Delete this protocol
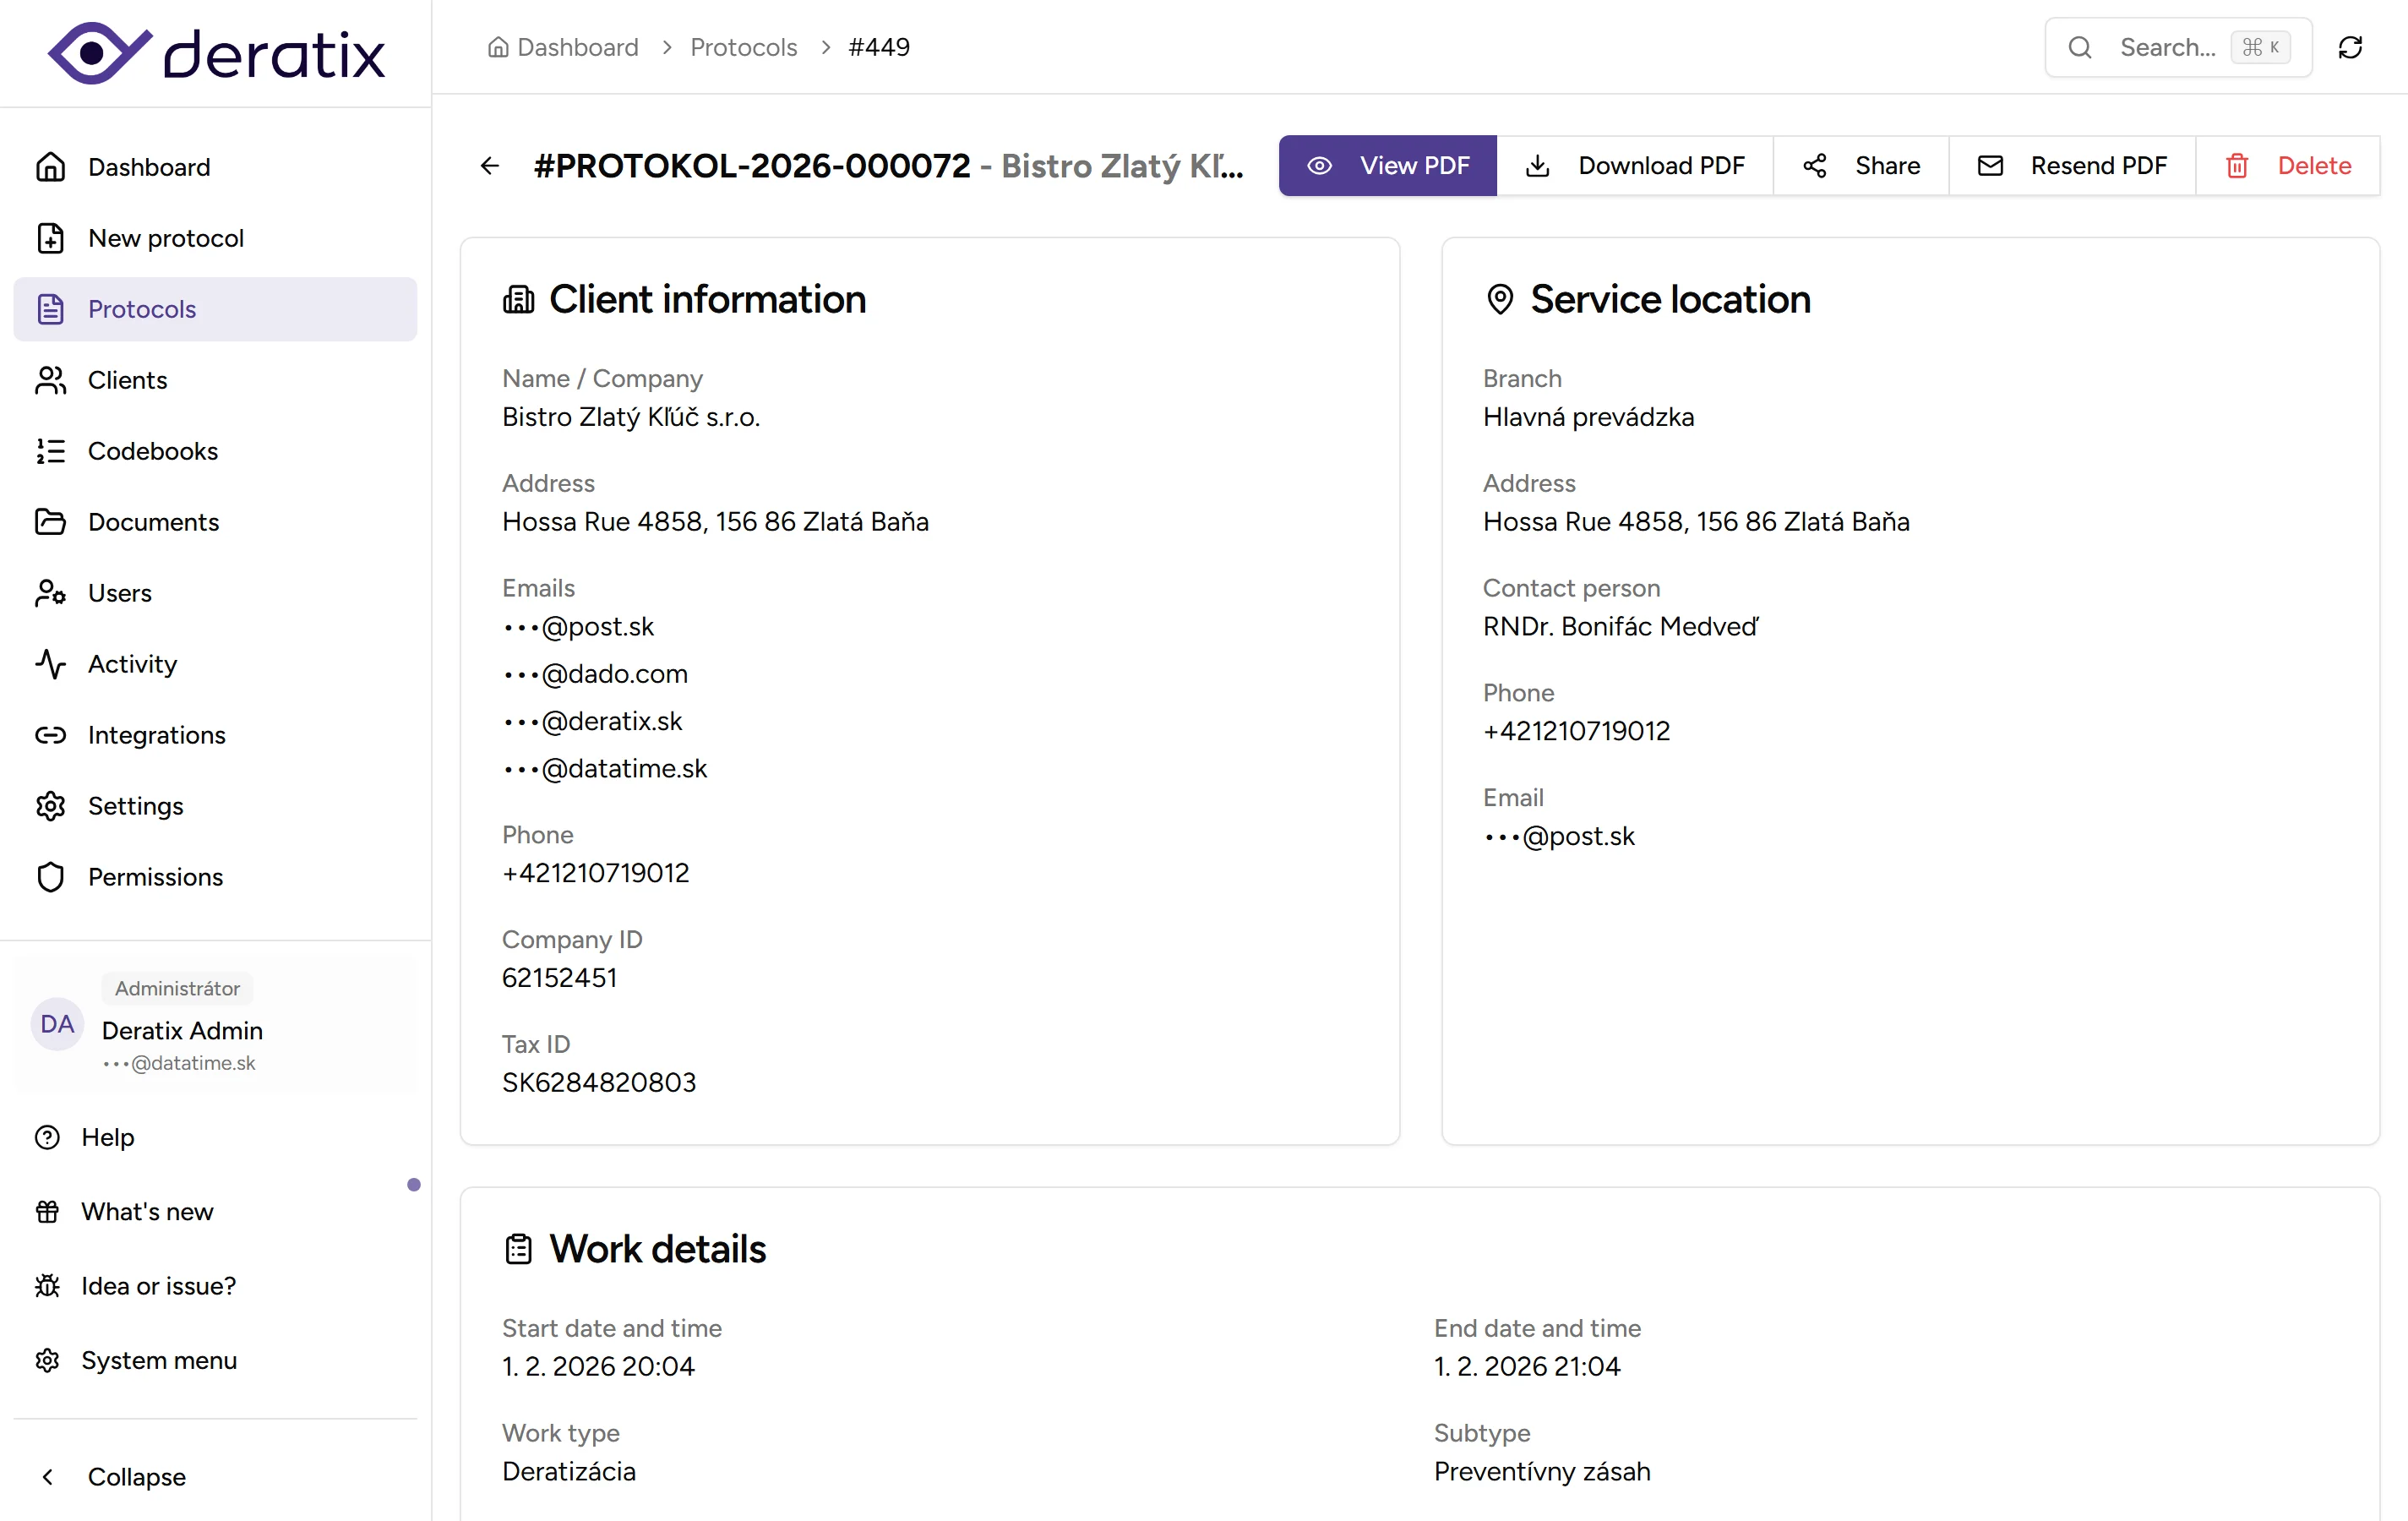The width and height of the screenshot is (2408, 1521). point(2287,166)
